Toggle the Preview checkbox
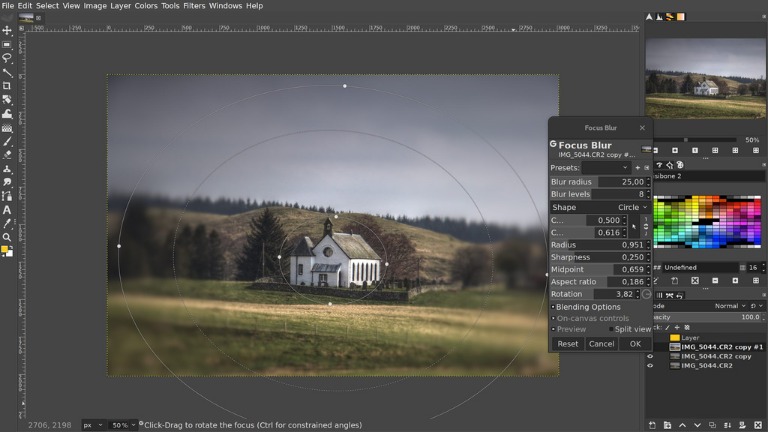 click(553, 329)
